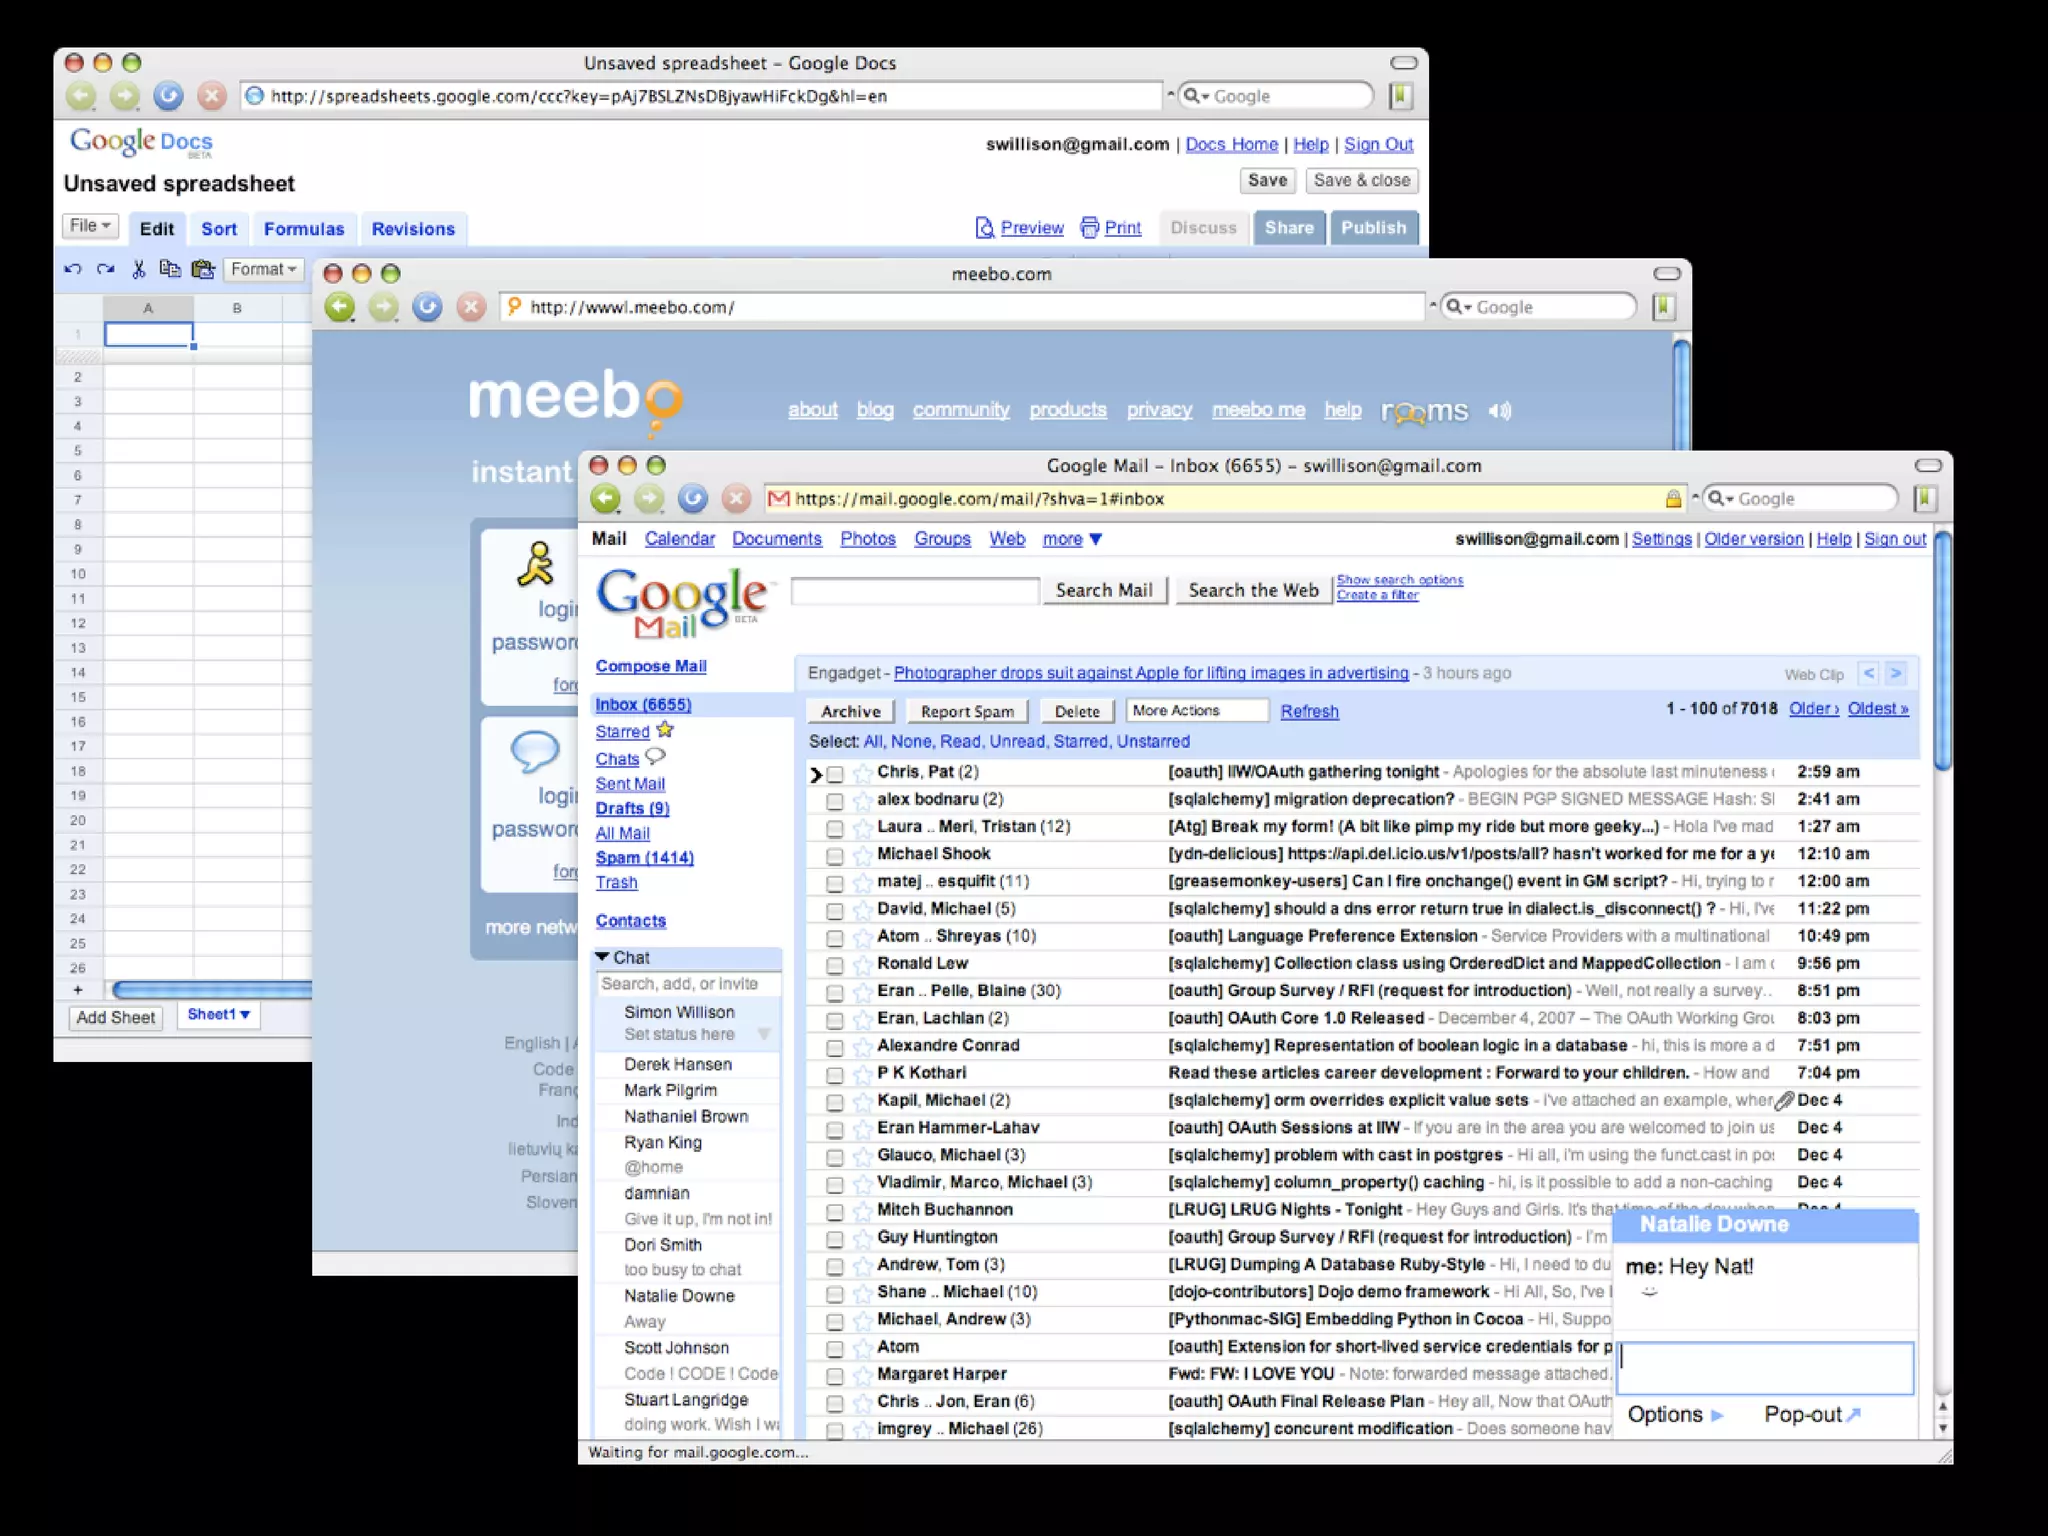Star the Chris, Pat oauth email
2048x1536 pixels.
click(862, 773)
